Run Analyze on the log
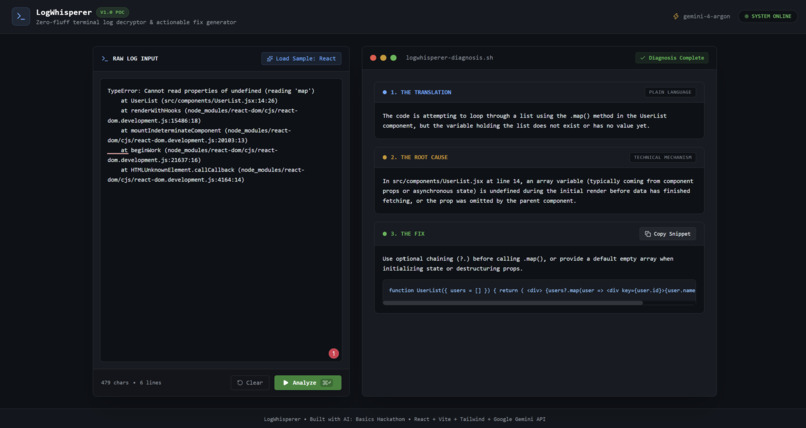 [x=307, y=383]
